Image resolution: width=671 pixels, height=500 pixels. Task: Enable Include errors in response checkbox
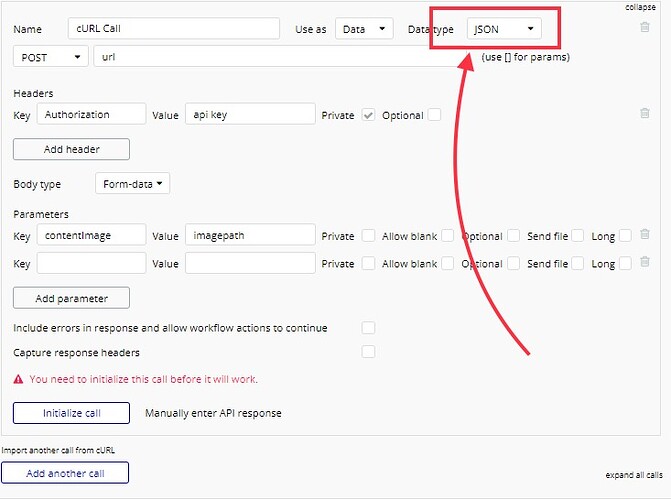(x=368, y=328)
